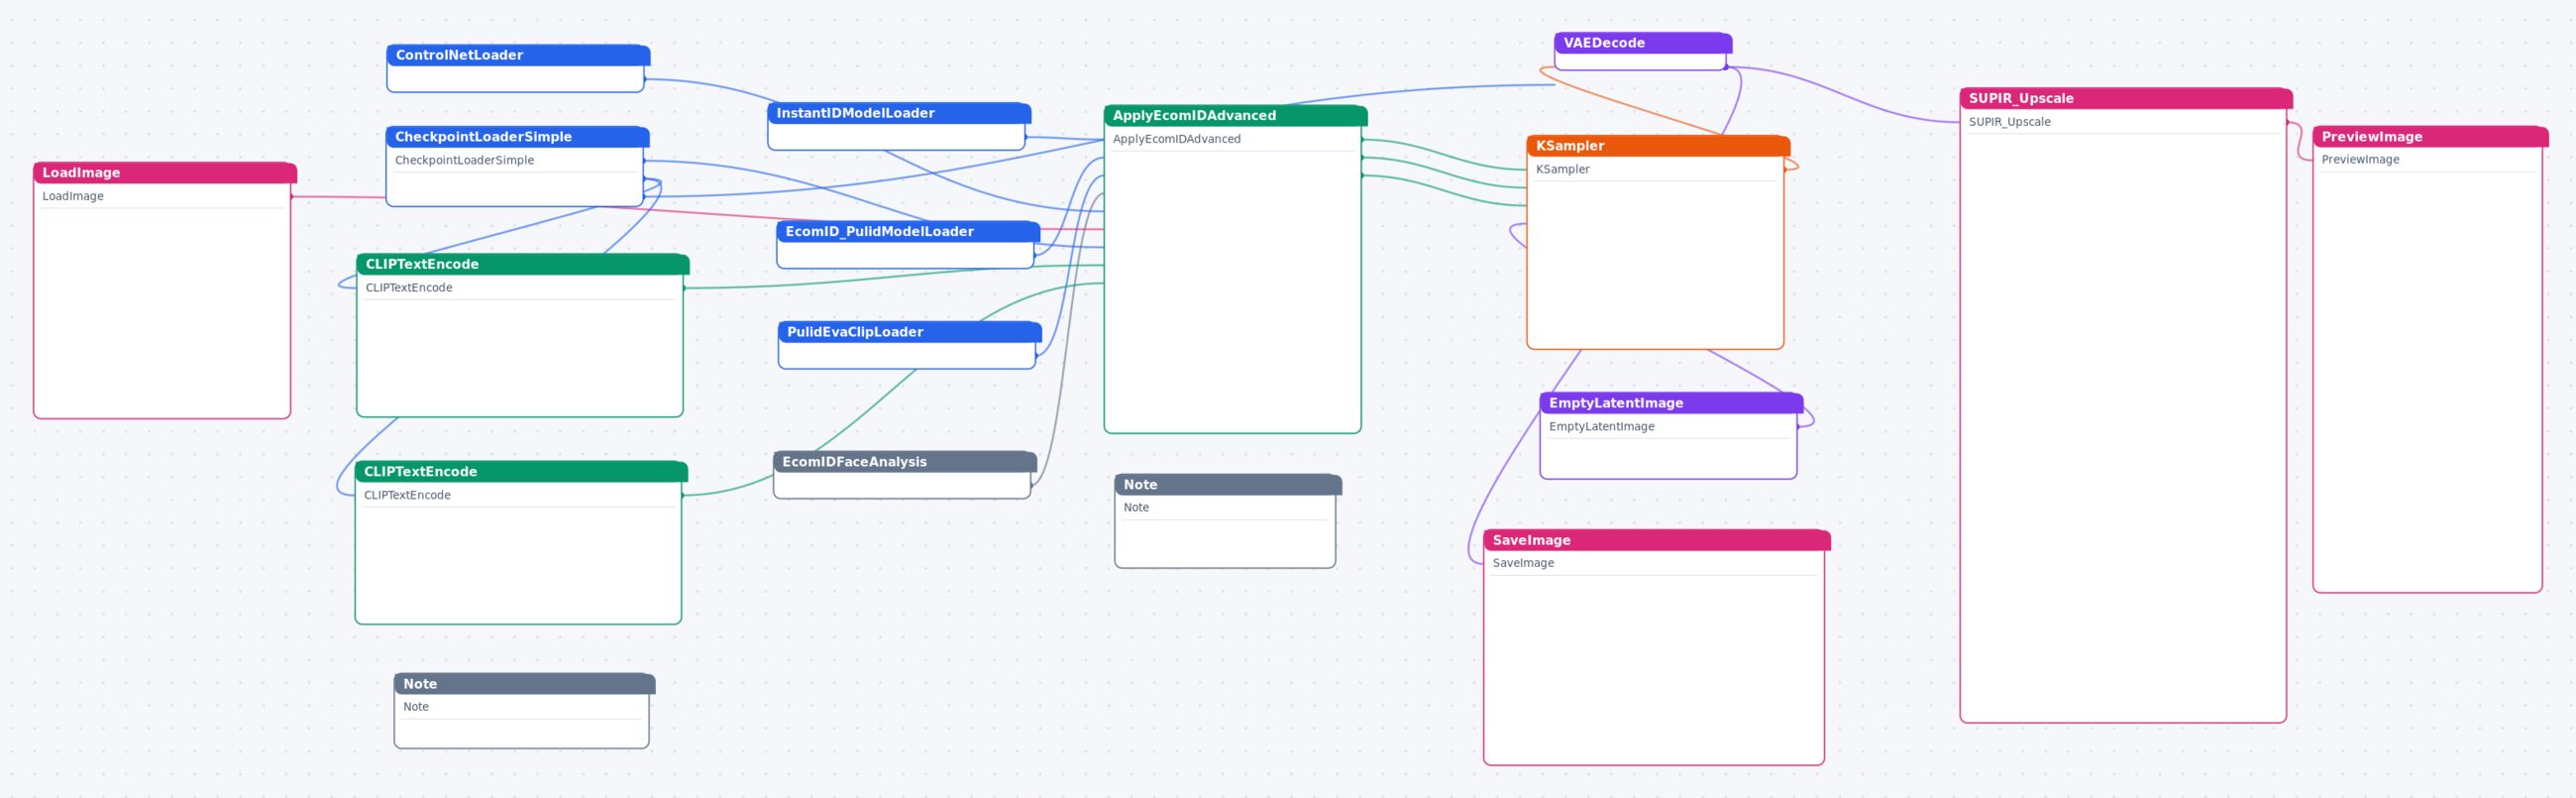Select the LoadImage node's pink title bar
Image resolution: width=2576 pixels, height=798 pixels.
(x=165, y=173)
